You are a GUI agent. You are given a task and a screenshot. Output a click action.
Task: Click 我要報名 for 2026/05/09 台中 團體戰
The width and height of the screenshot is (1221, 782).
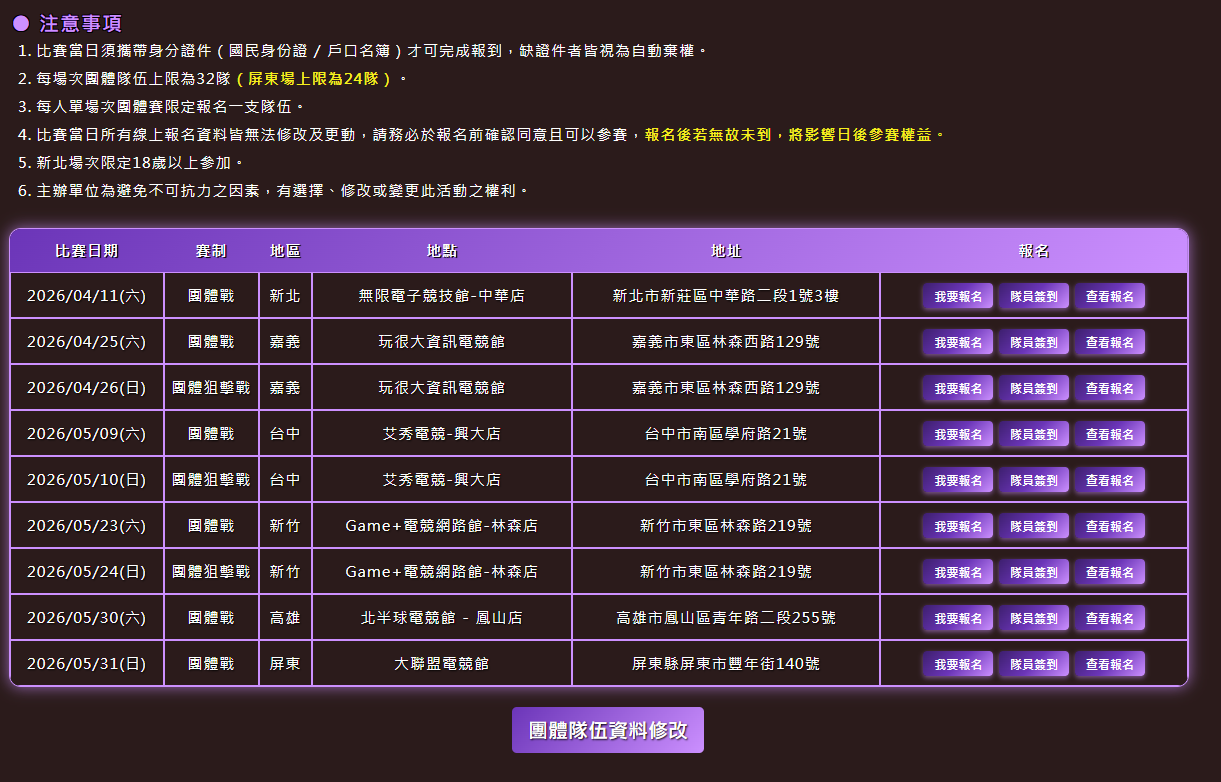coord(957,434)
